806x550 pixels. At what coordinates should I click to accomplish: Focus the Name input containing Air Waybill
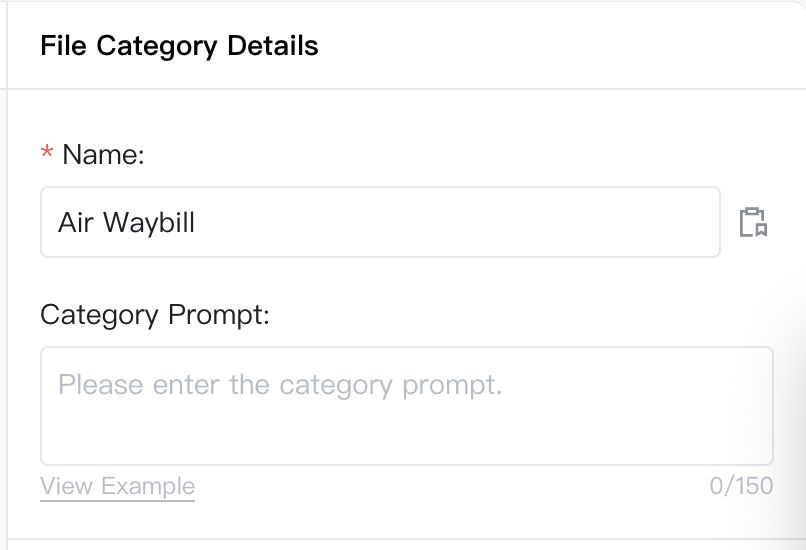(380, 222)
